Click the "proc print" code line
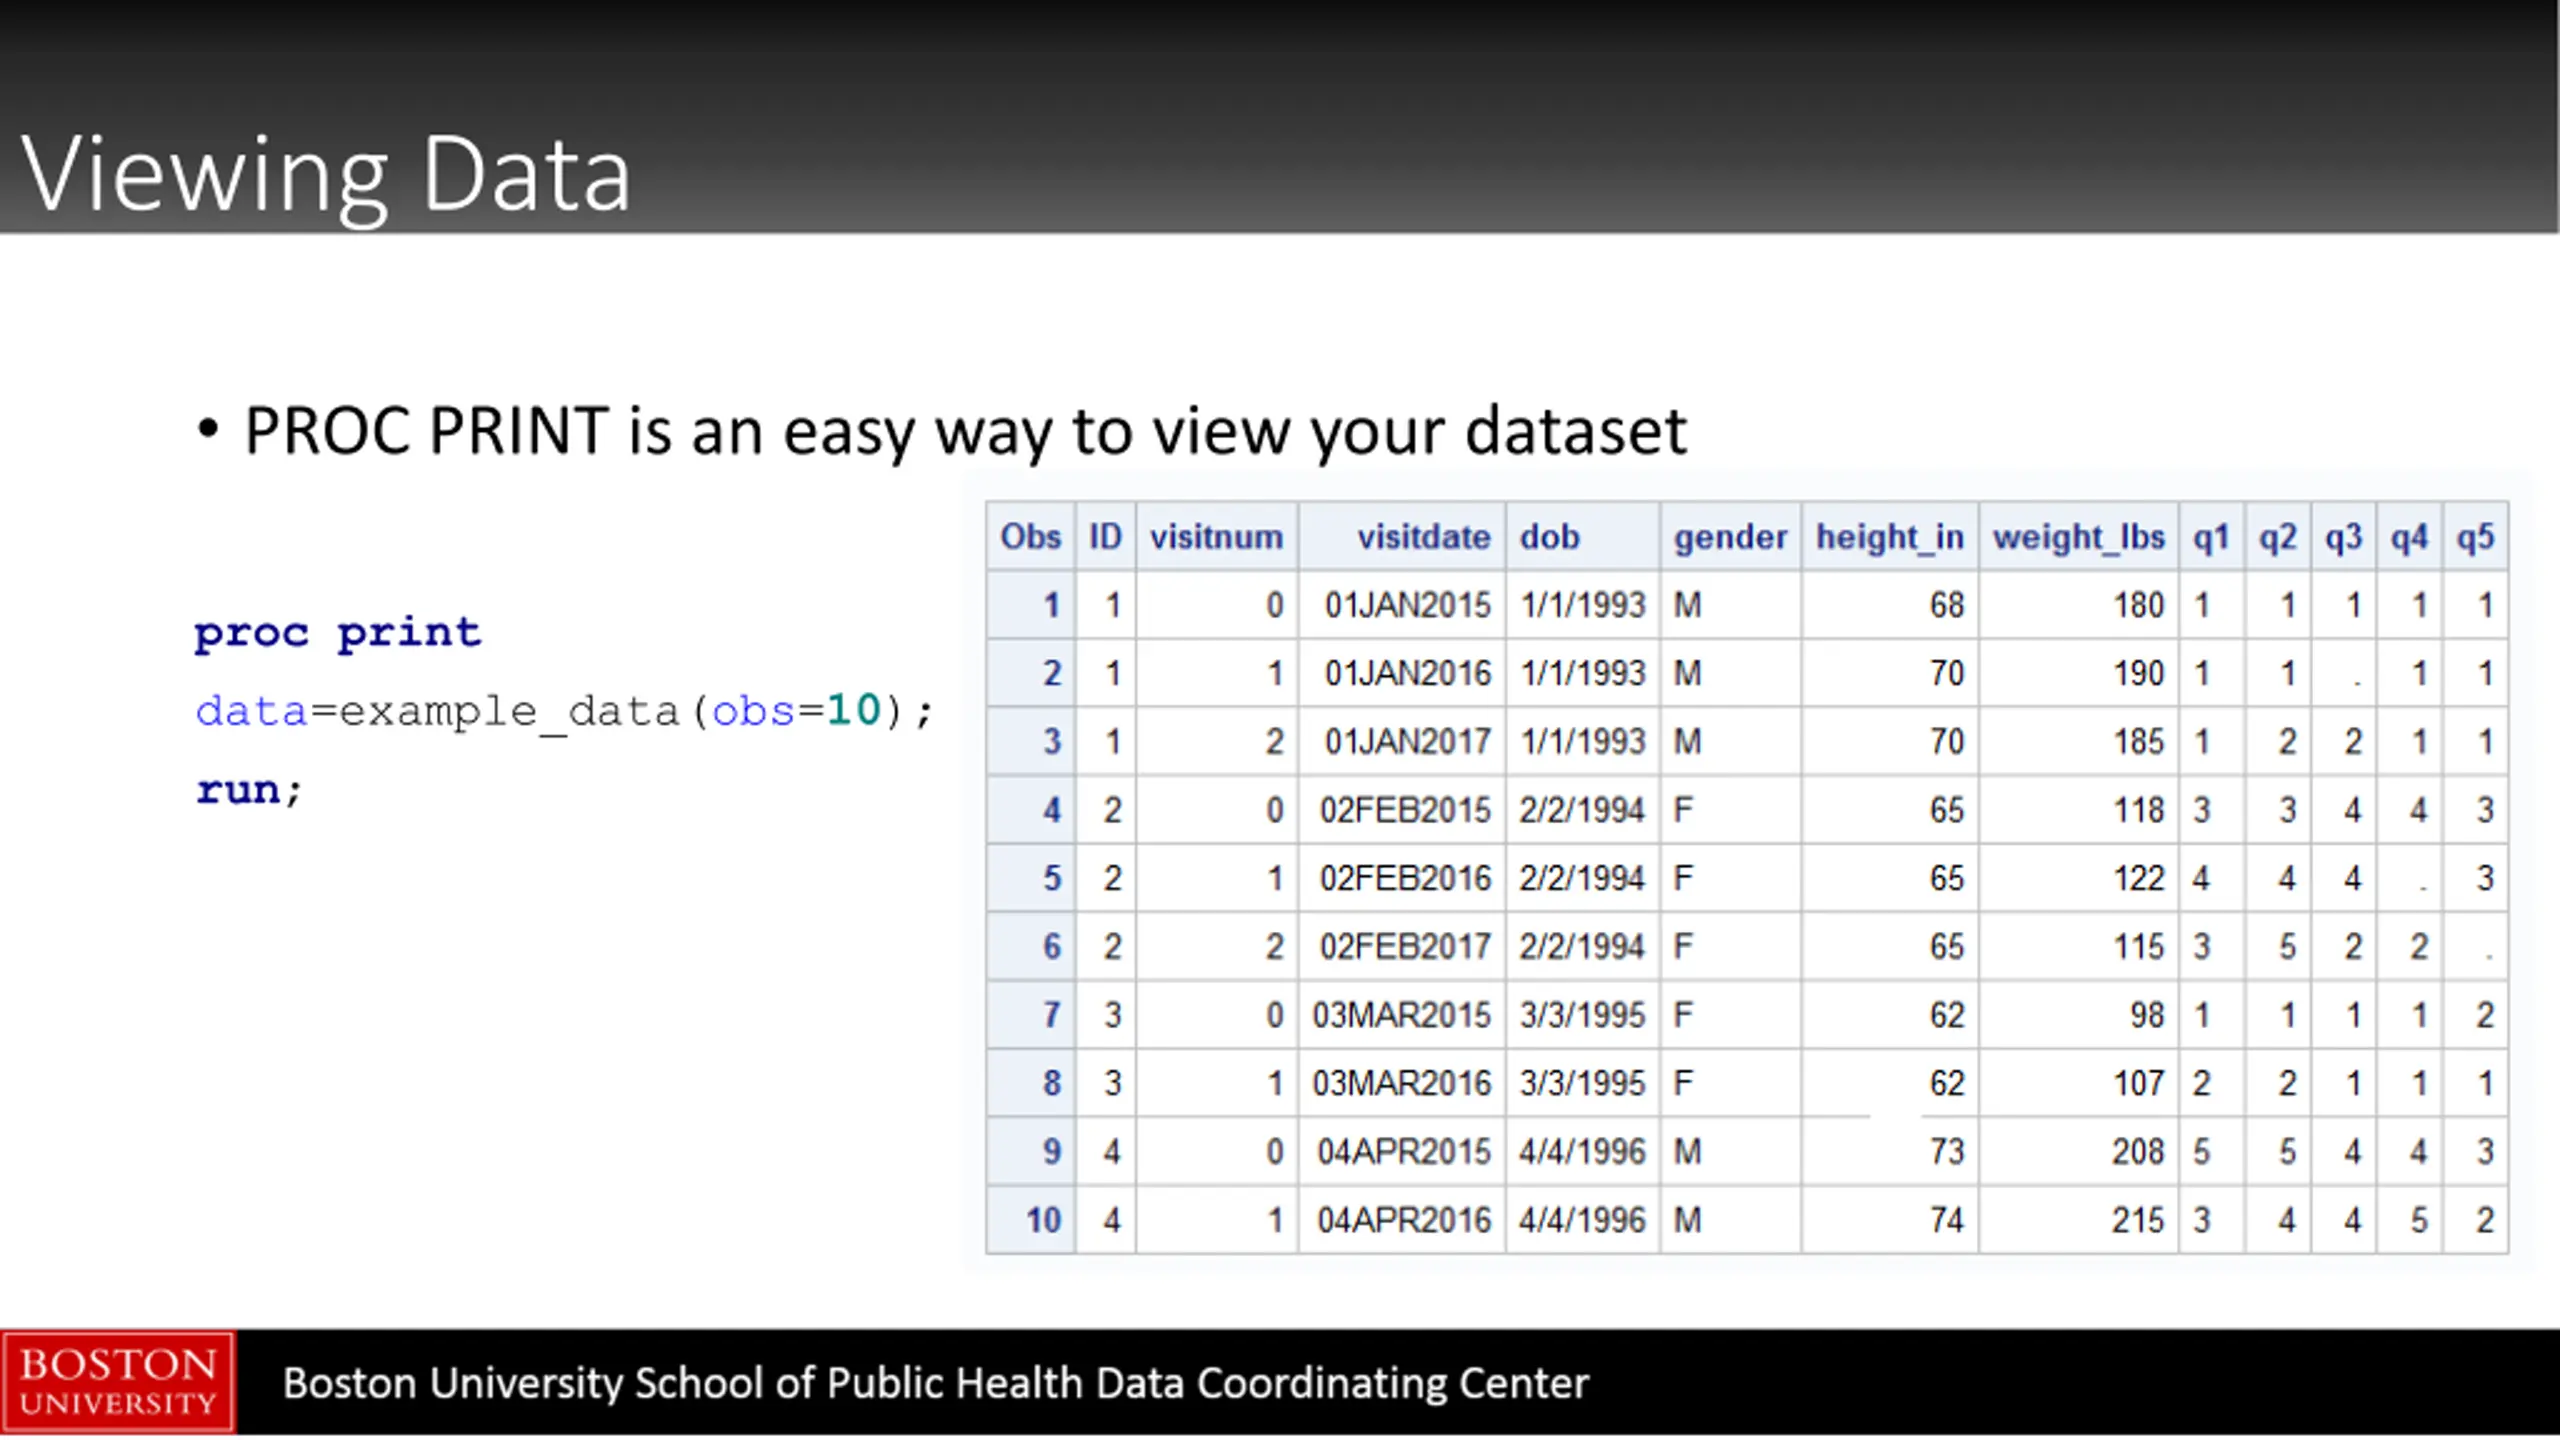 click(x=338, y=633)
